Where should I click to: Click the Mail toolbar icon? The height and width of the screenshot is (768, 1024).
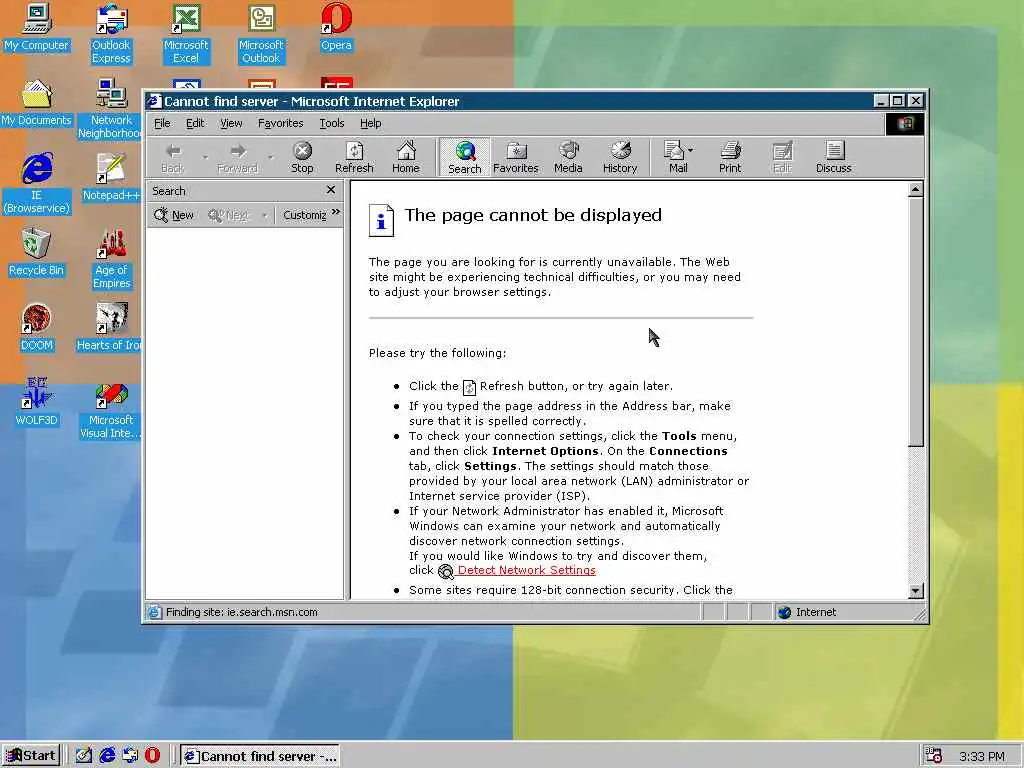tap(673, 157)
